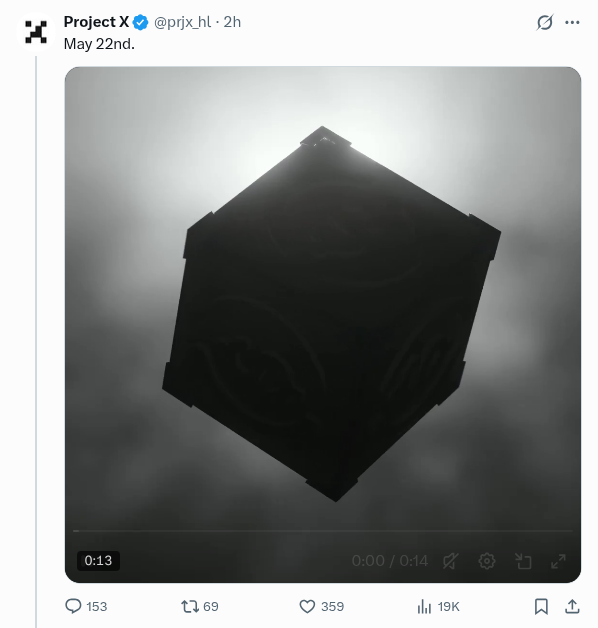Open the Project X display name link

tap(96, 22)
